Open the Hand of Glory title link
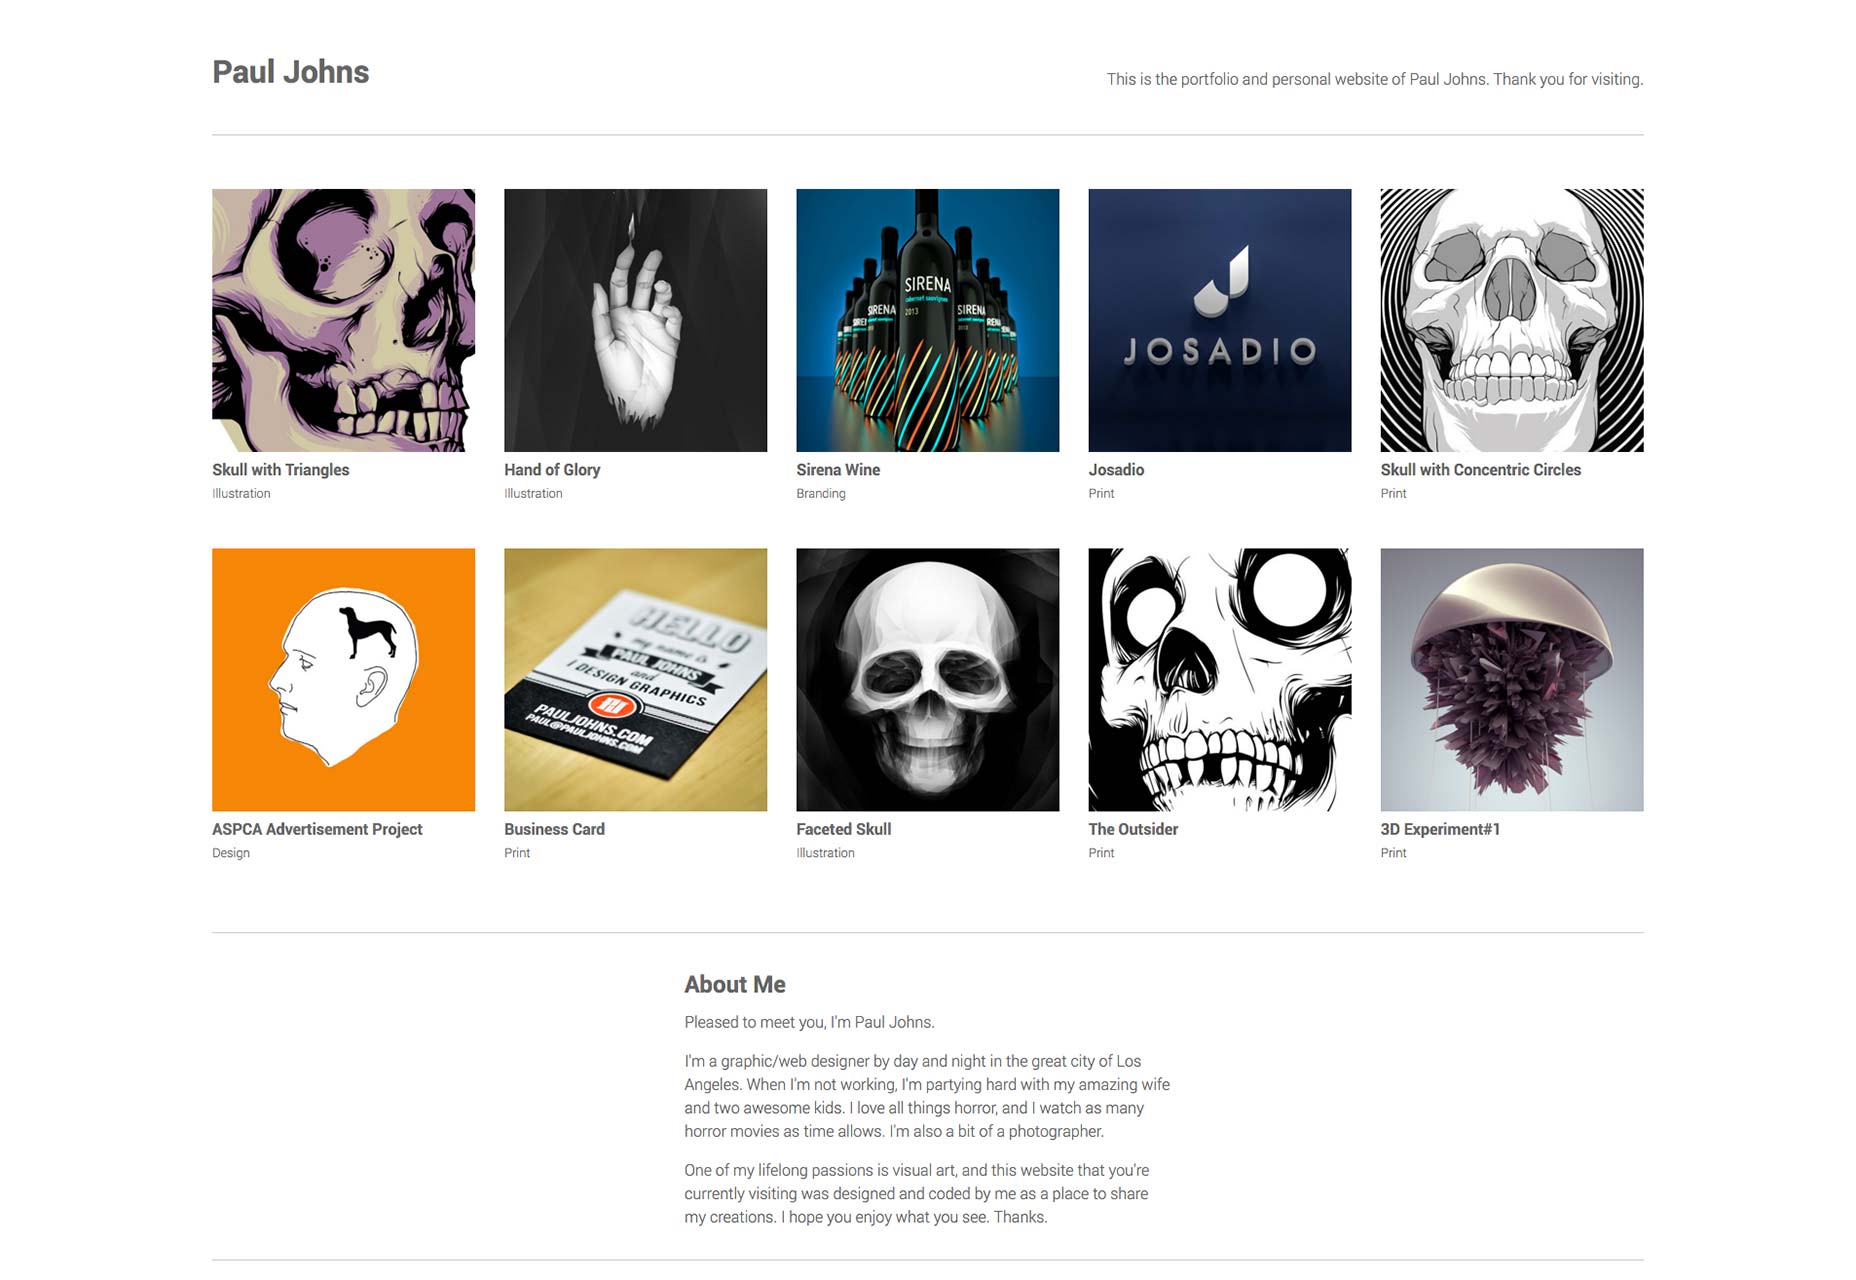 [x=552, y=470]
